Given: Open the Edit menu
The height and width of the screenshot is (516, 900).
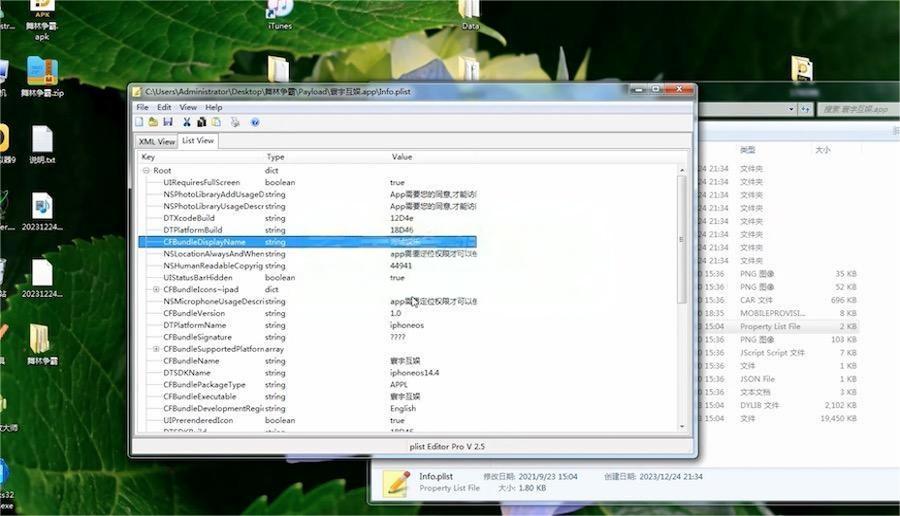Looking at the screenshot, I should pos(164,107).
